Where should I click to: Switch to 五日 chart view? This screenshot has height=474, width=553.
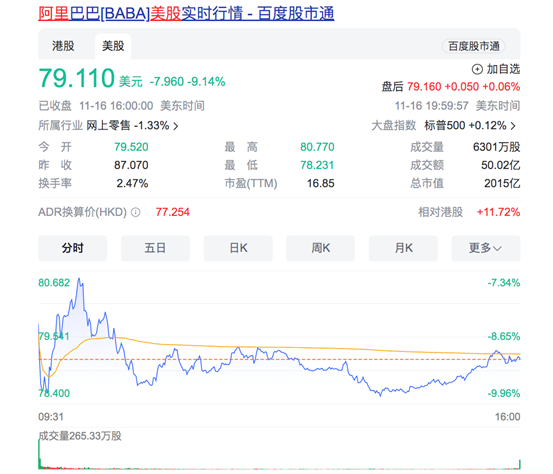[155, 248]
